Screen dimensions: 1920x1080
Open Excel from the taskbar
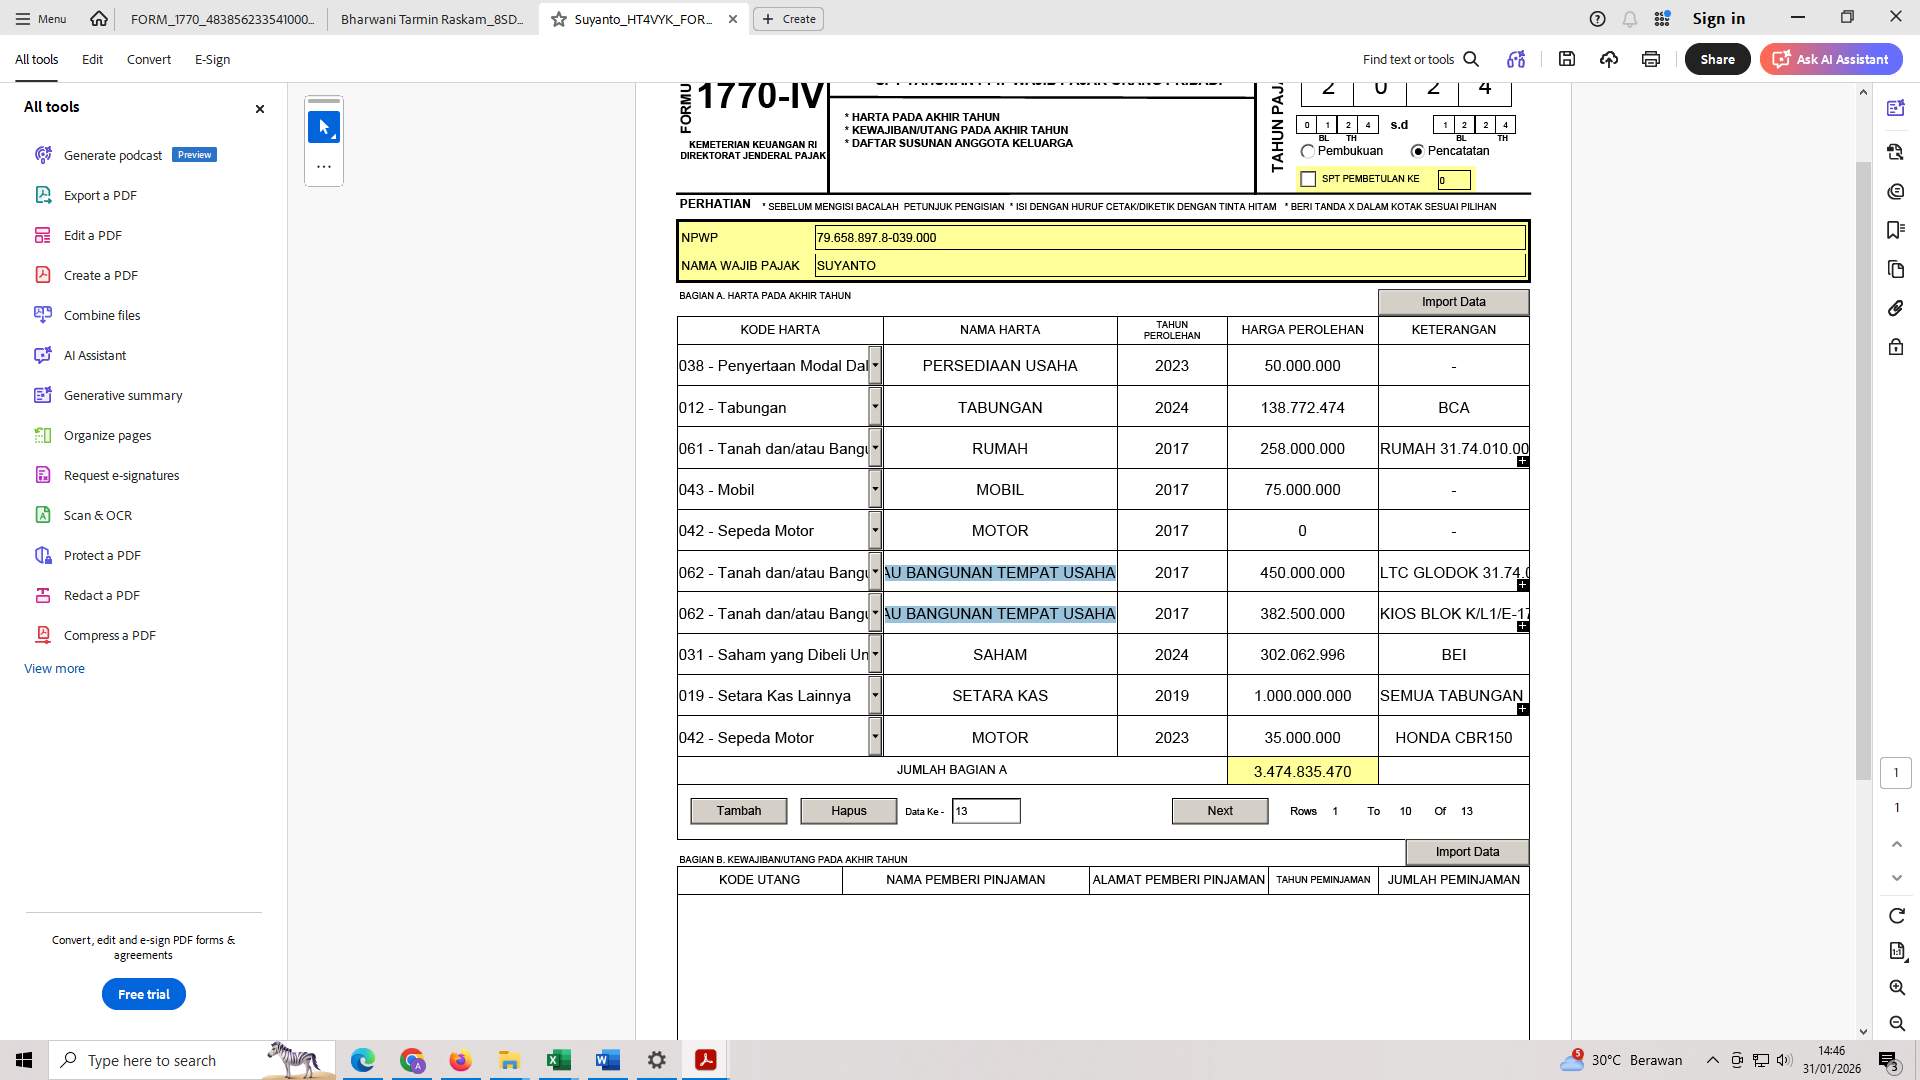(x=558, y=1060)
